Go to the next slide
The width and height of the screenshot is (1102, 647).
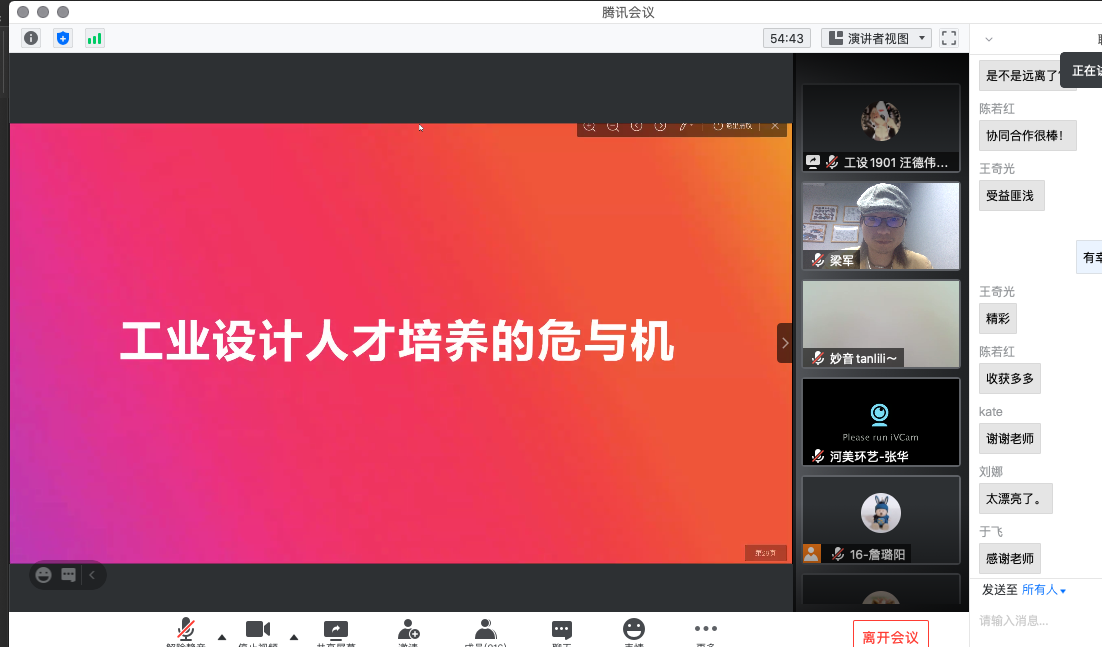tap(660, 126)
